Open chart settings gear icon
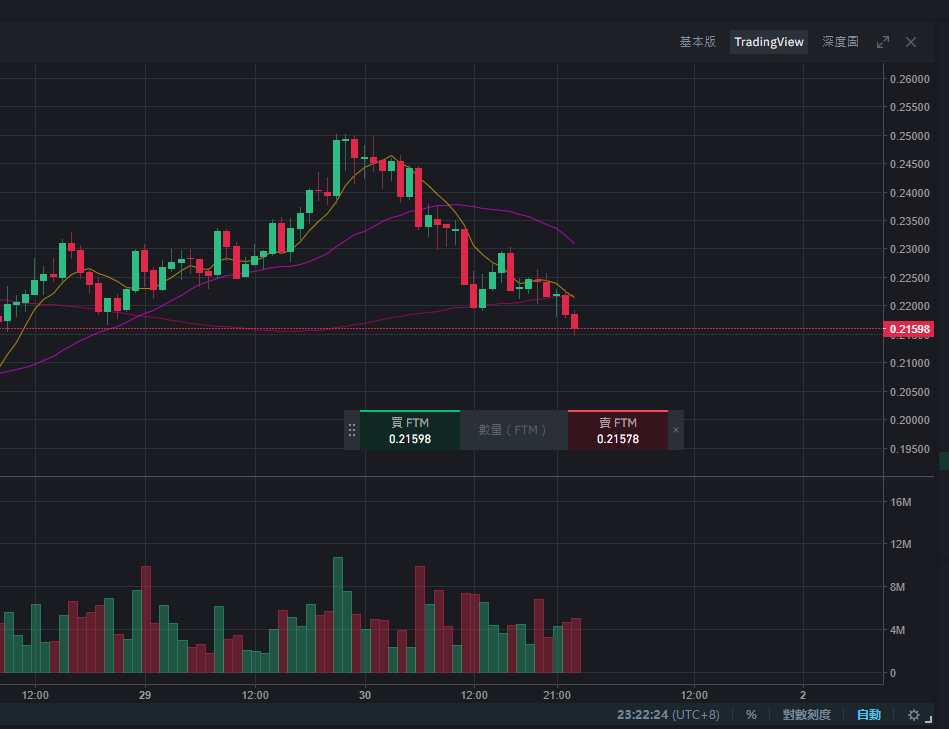This screenshot has width=949, height=729. pyautogui.click(x=914, y=715)
